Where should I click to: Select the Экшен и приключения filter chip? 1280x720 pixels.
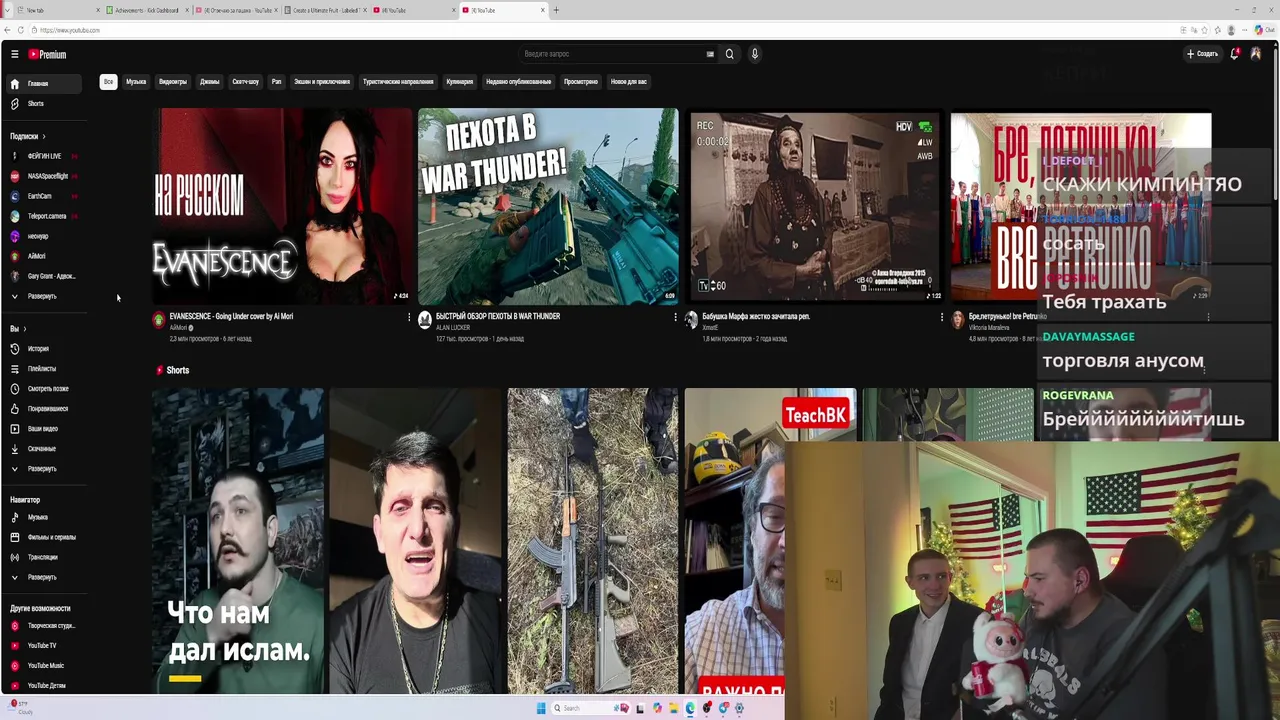tap(322, 82)
